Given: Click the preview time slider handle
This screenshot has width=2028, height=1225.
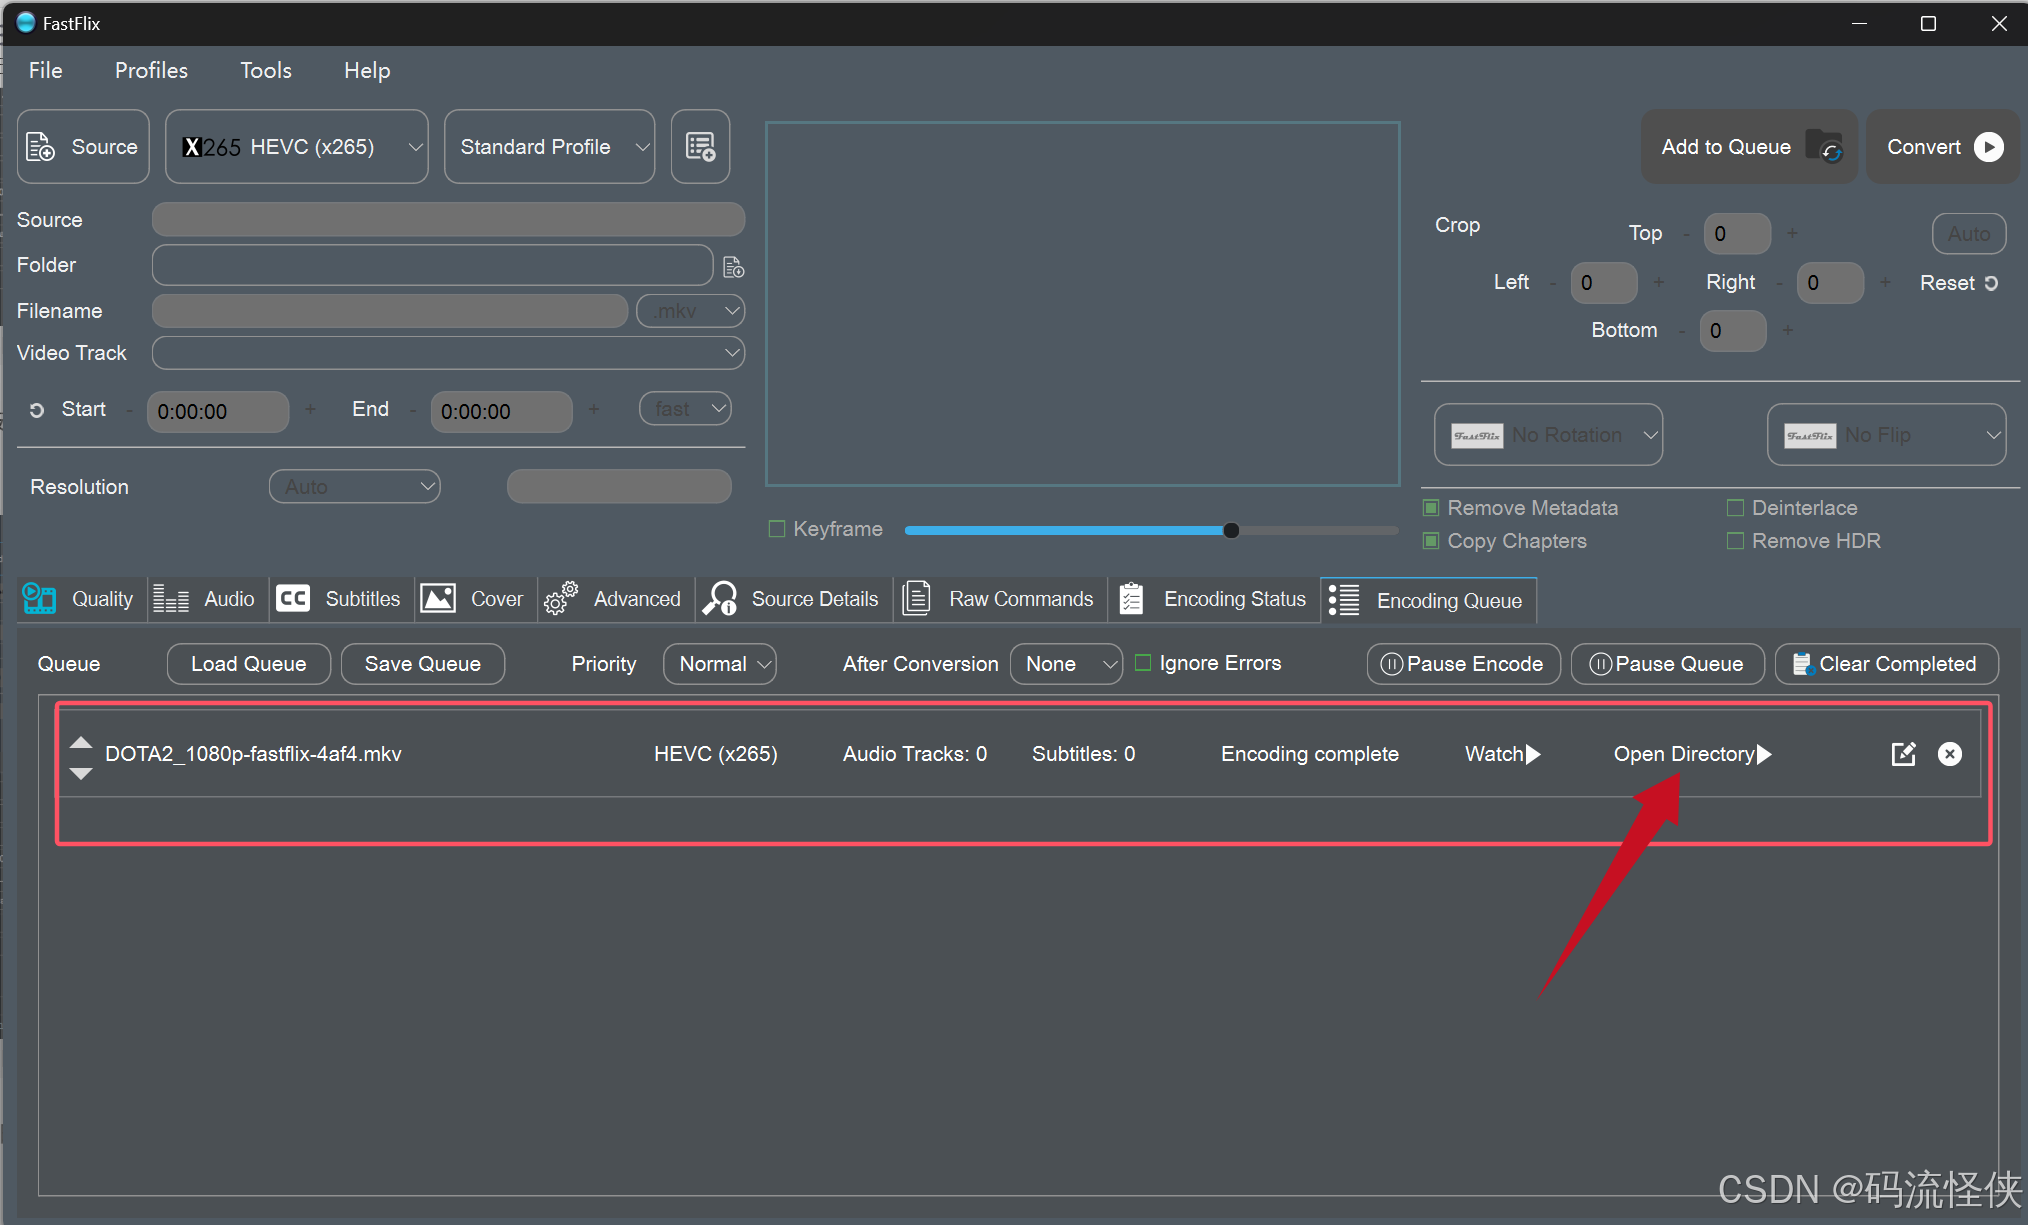Looking at the screenshot, I should [1231, 530].
